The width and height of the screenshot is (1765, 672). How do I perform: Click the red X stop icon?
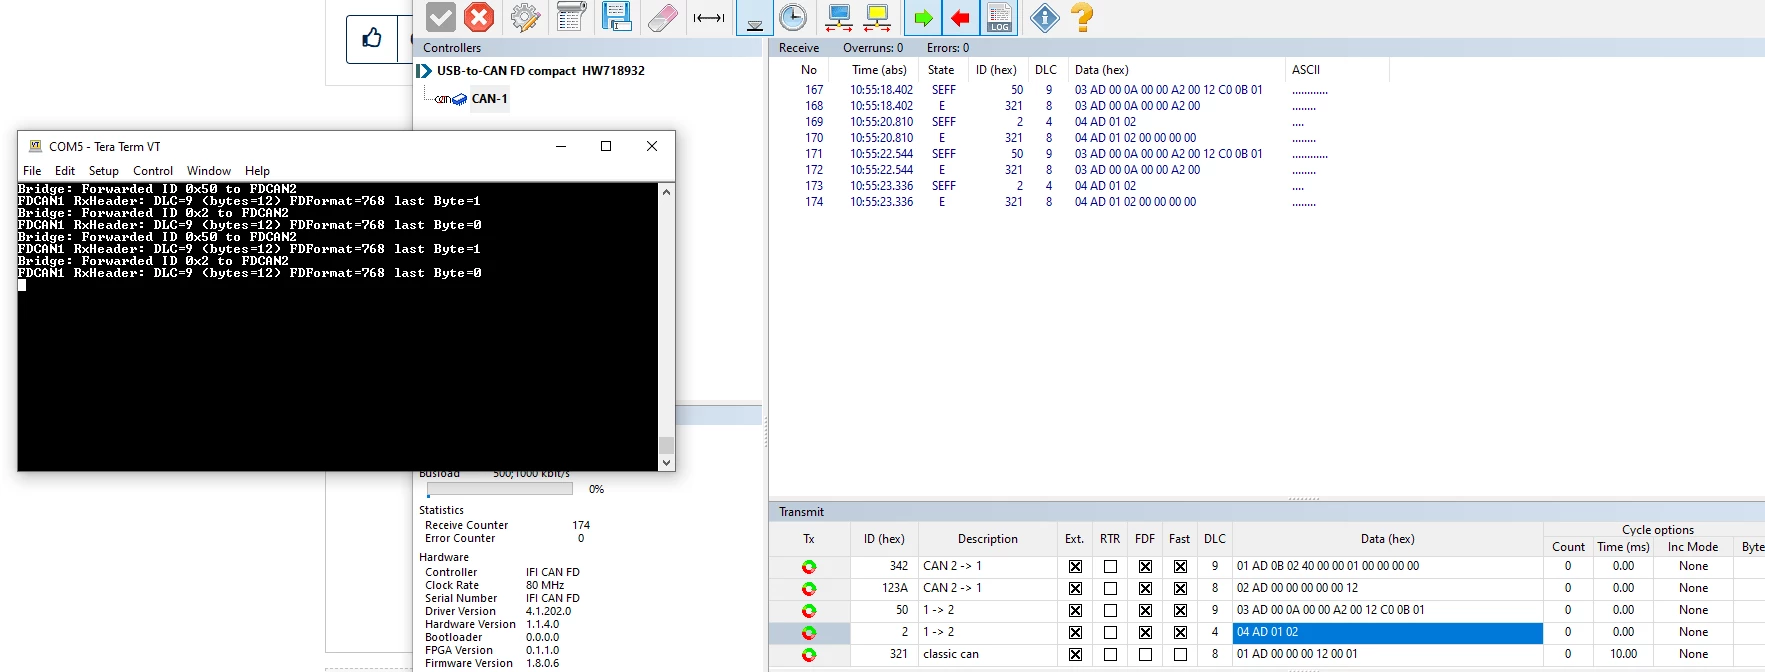coord(480,17)
